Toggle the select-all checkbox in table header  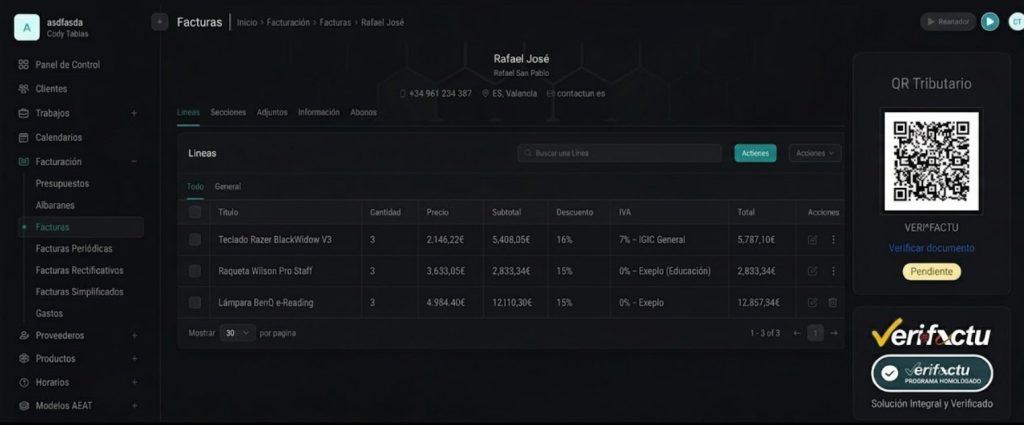point(195,212)
